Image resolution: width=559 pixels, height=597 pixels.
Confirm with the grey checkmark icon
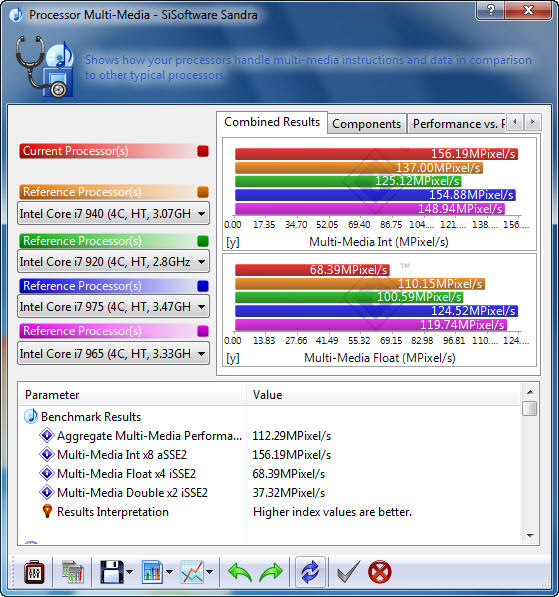348,572
